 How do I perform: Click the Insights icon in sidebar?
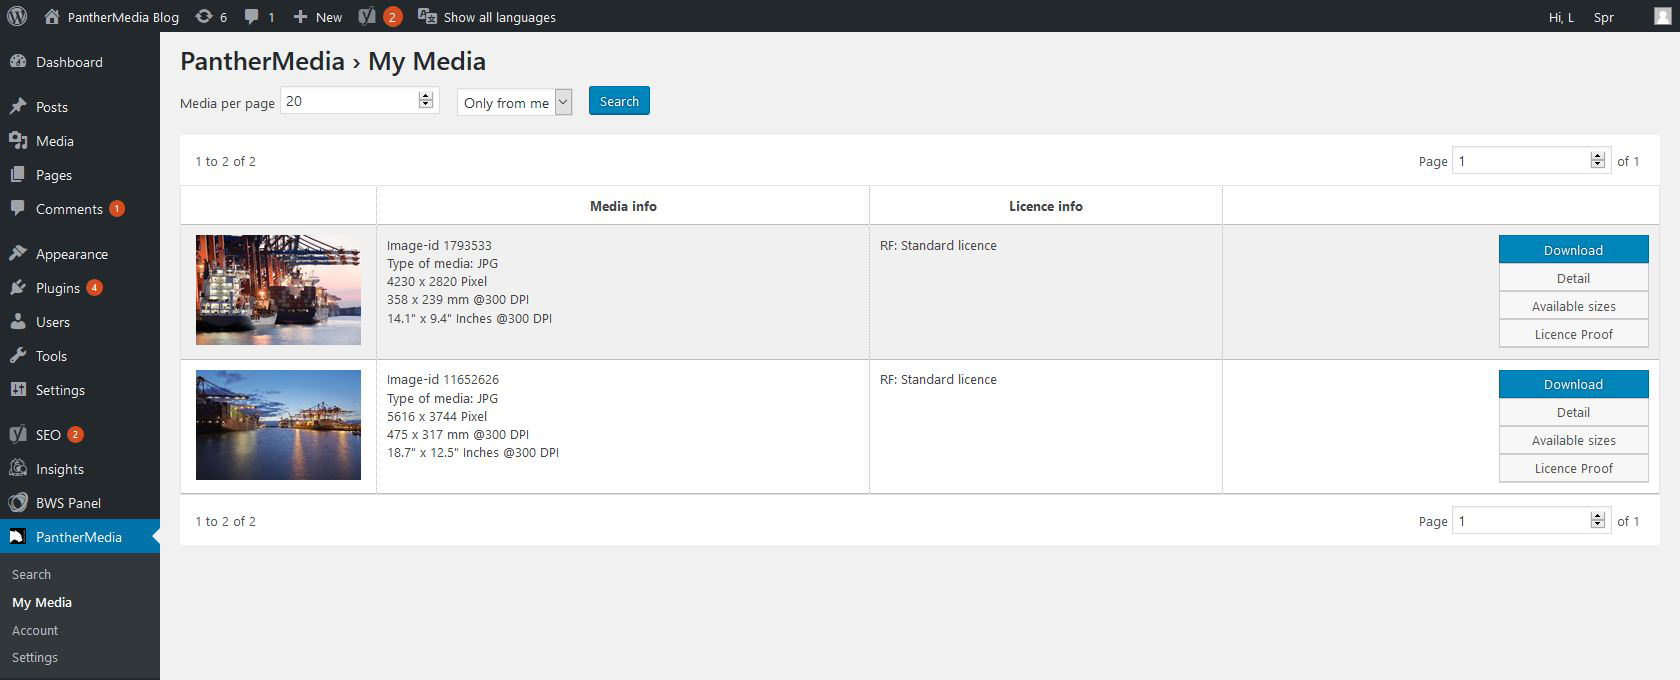tap(17, 468)
